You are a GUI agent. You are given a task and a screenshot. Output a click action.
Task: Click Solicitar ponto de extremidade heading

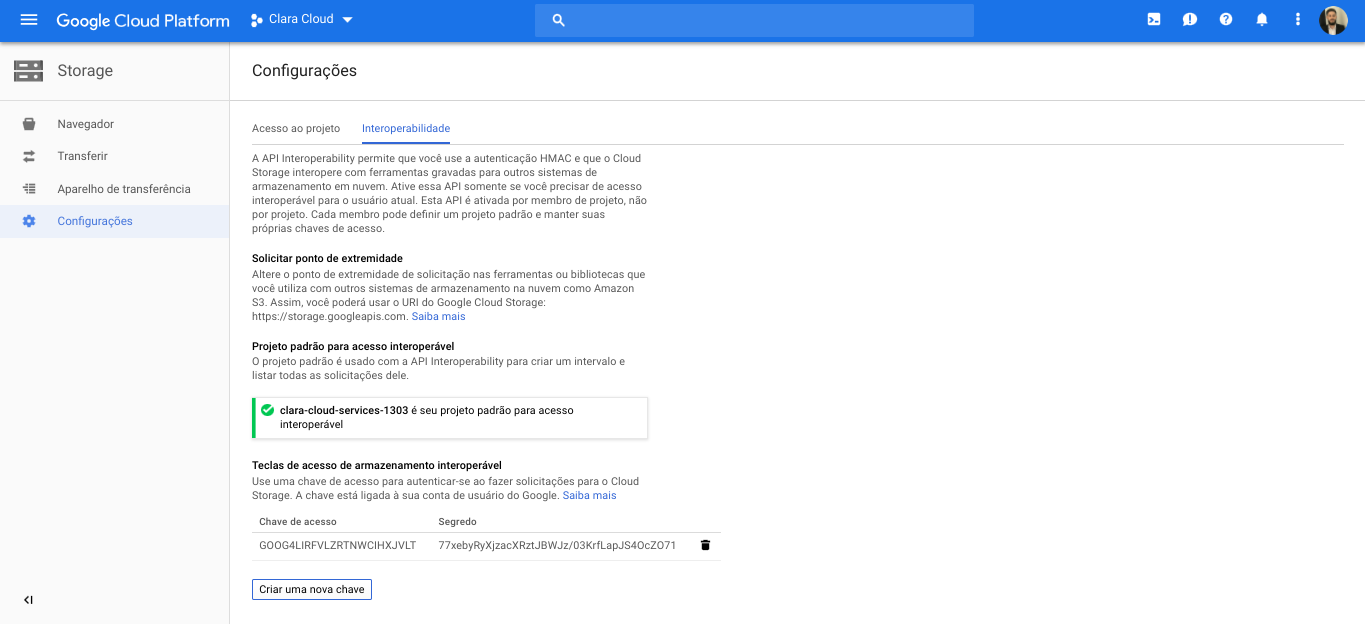pos(327,258)
